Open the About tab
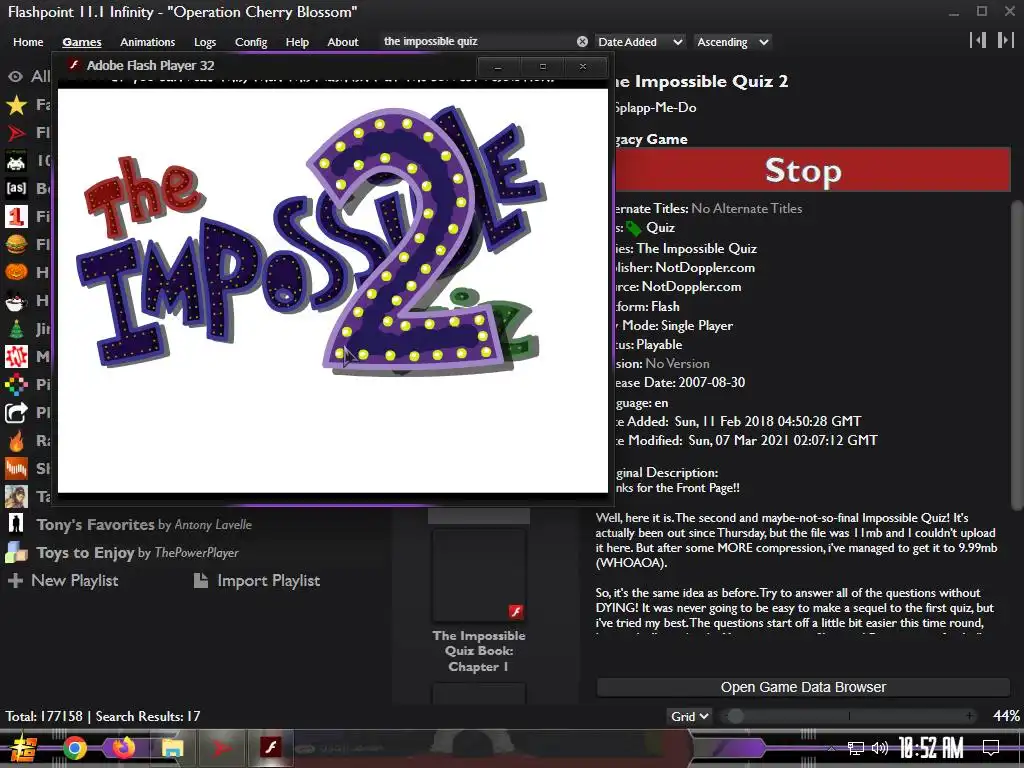 (x=343, y=42)
